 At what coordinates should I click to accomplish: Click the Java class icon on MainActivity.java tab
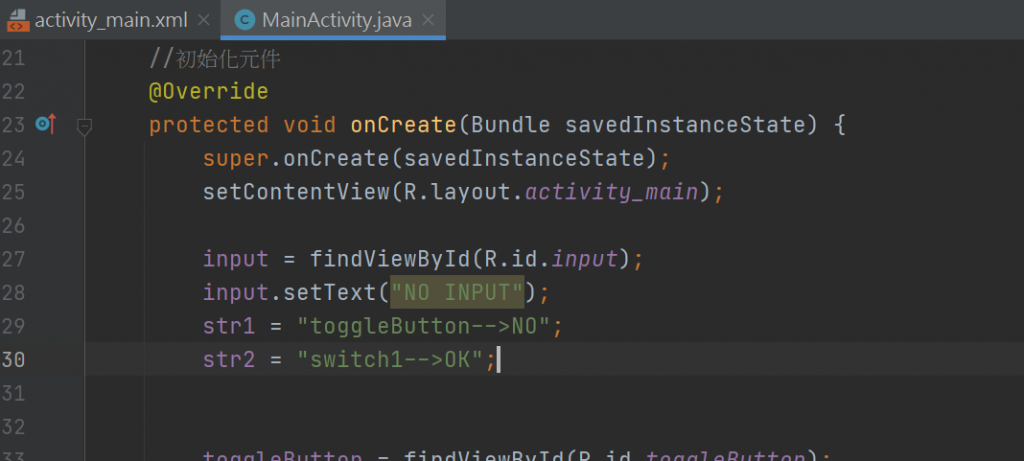point(245,20)
